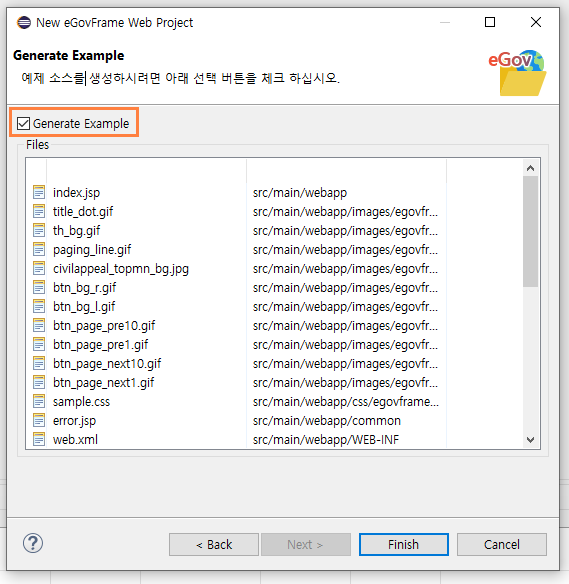Select web.xml file name

[75, 439]
